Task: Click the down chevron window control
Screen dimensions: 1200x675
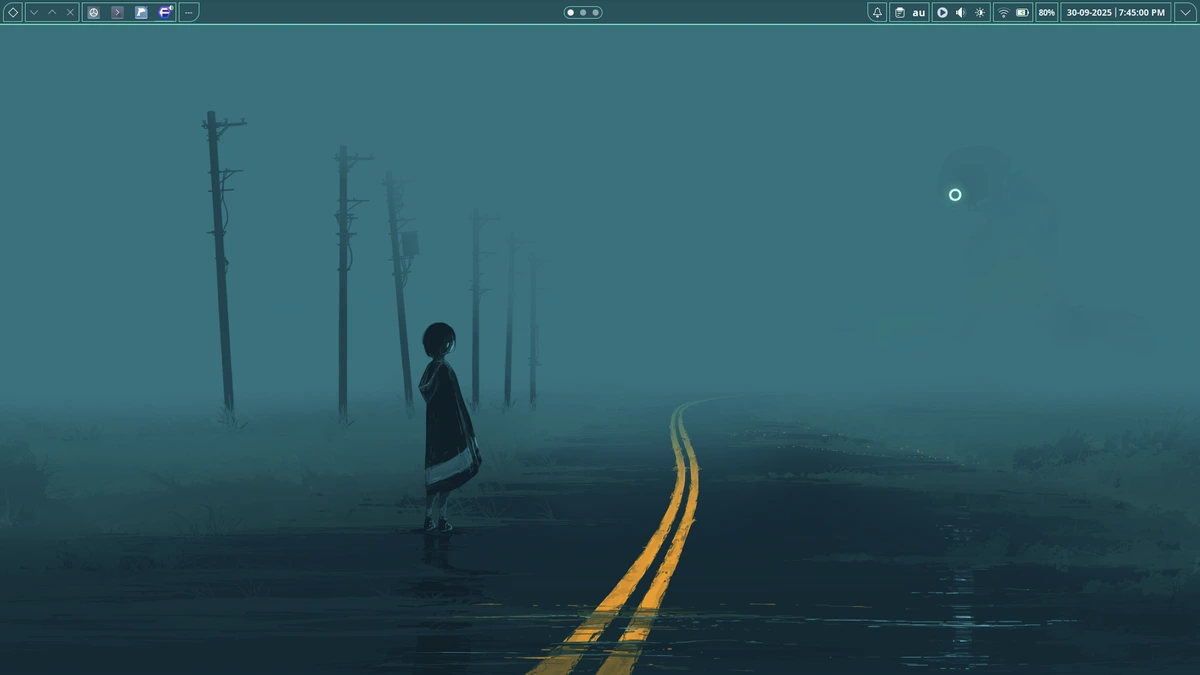Action: (x=34, y=12)
